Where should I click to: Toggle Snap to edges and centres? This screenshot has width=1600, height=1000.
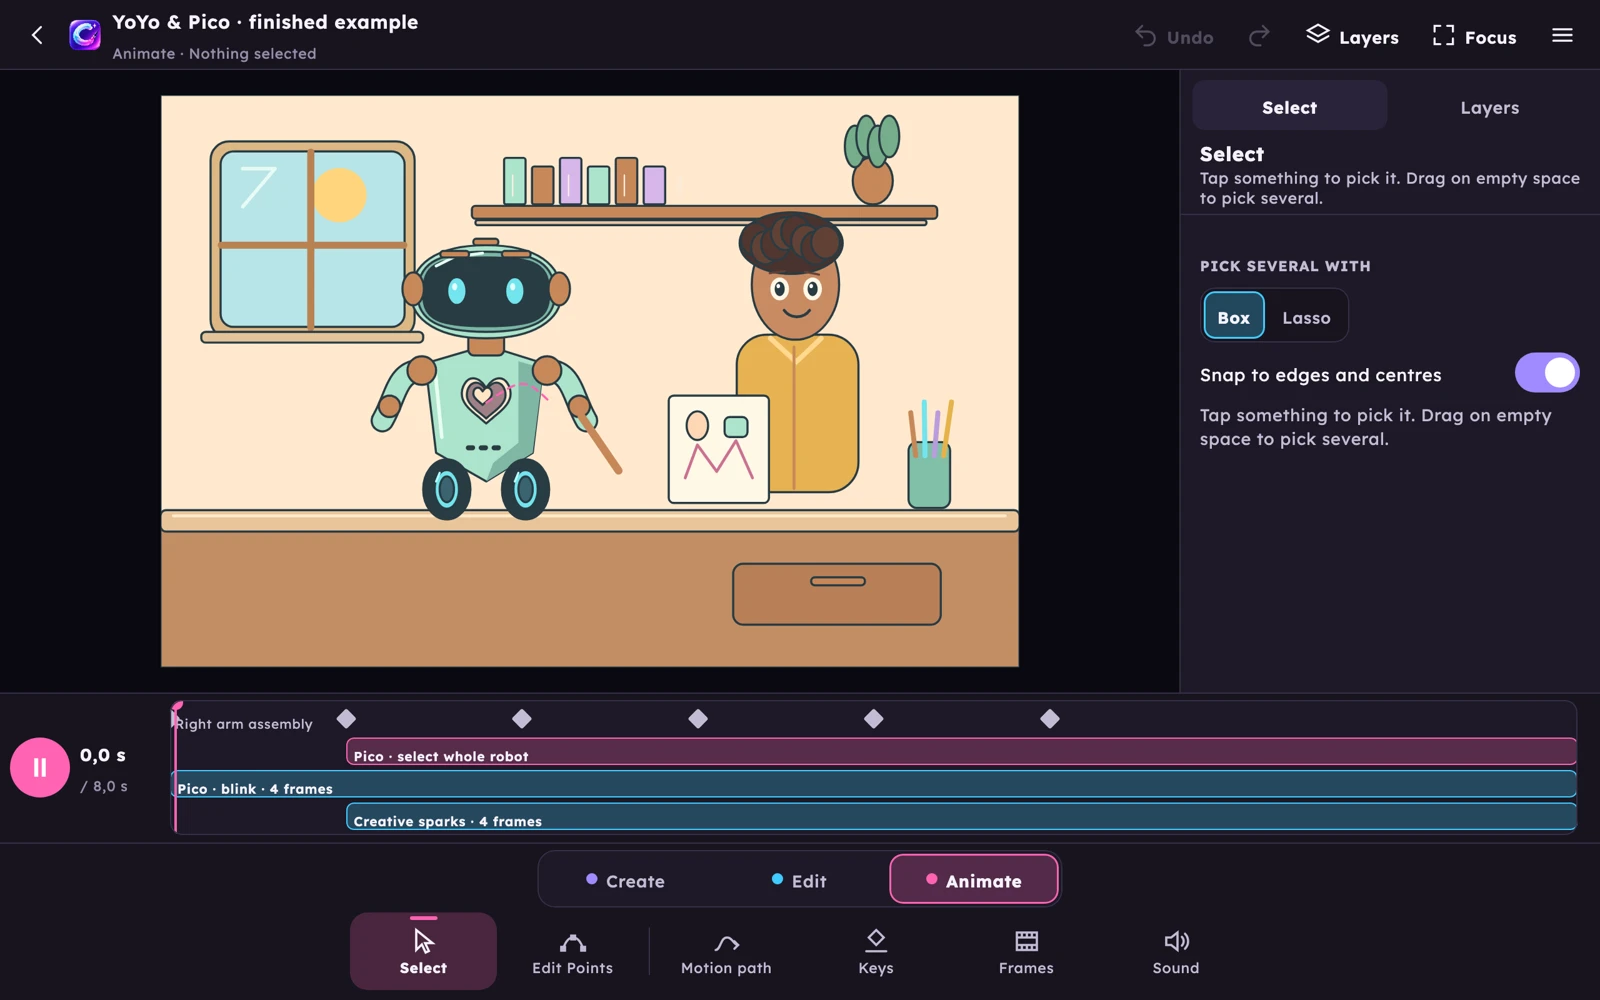click(1546, 373)
